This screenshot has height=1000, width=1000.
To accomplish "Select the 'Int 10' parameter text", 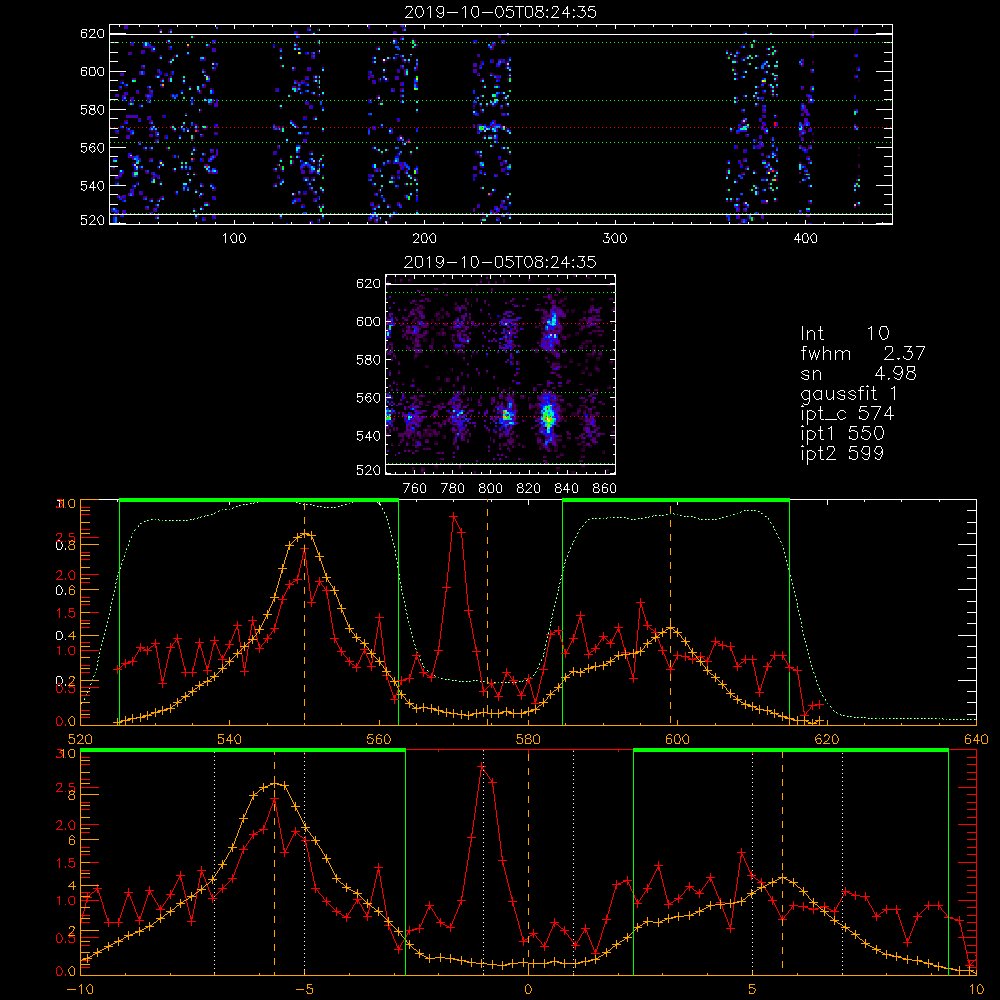I will tap(844, 333).
